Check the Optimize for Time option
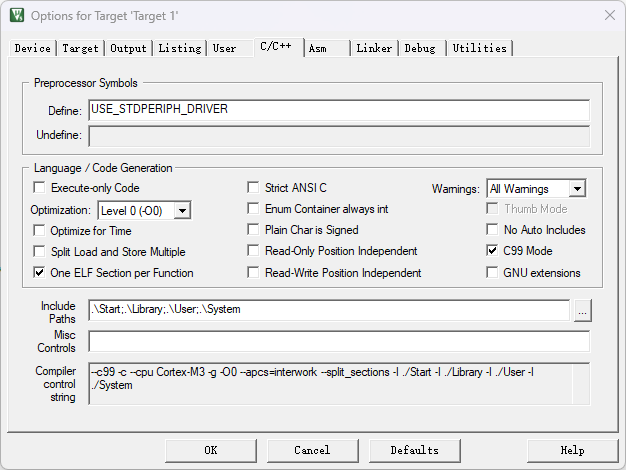This screenshot has height=470, width=626. click(40, 230)
